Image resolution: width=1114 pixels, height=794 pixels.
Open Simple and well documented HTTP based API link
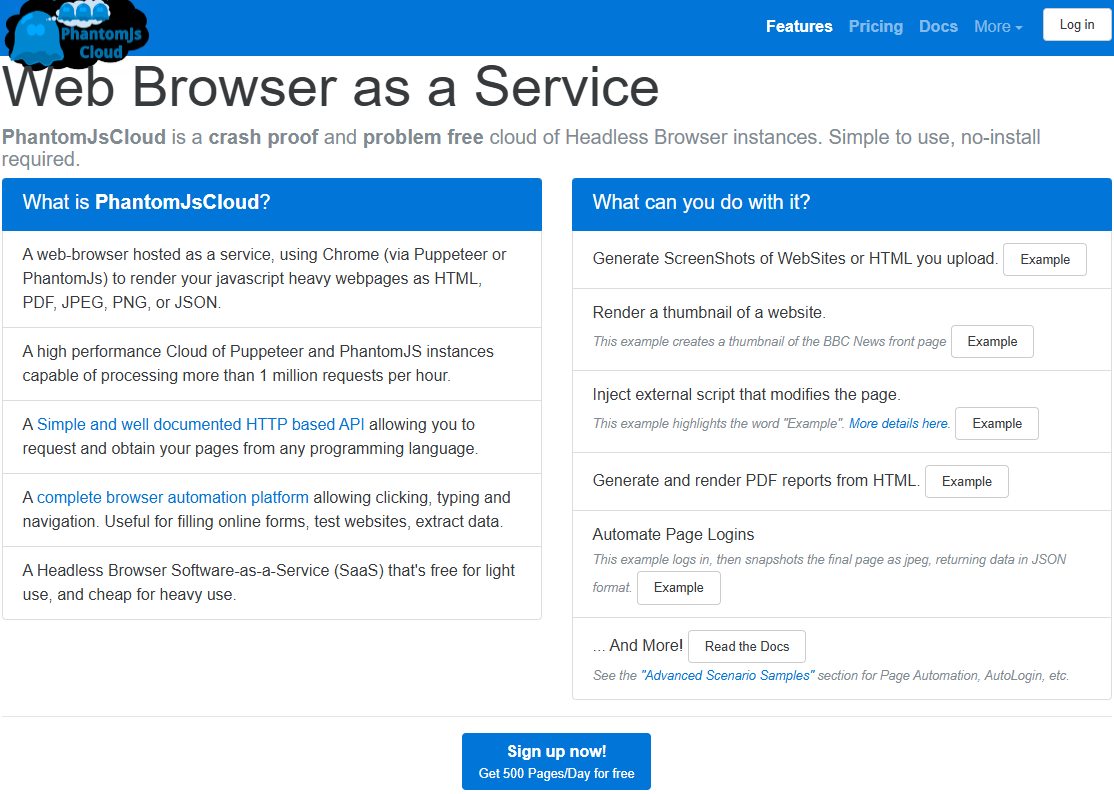tap(200, 424)
